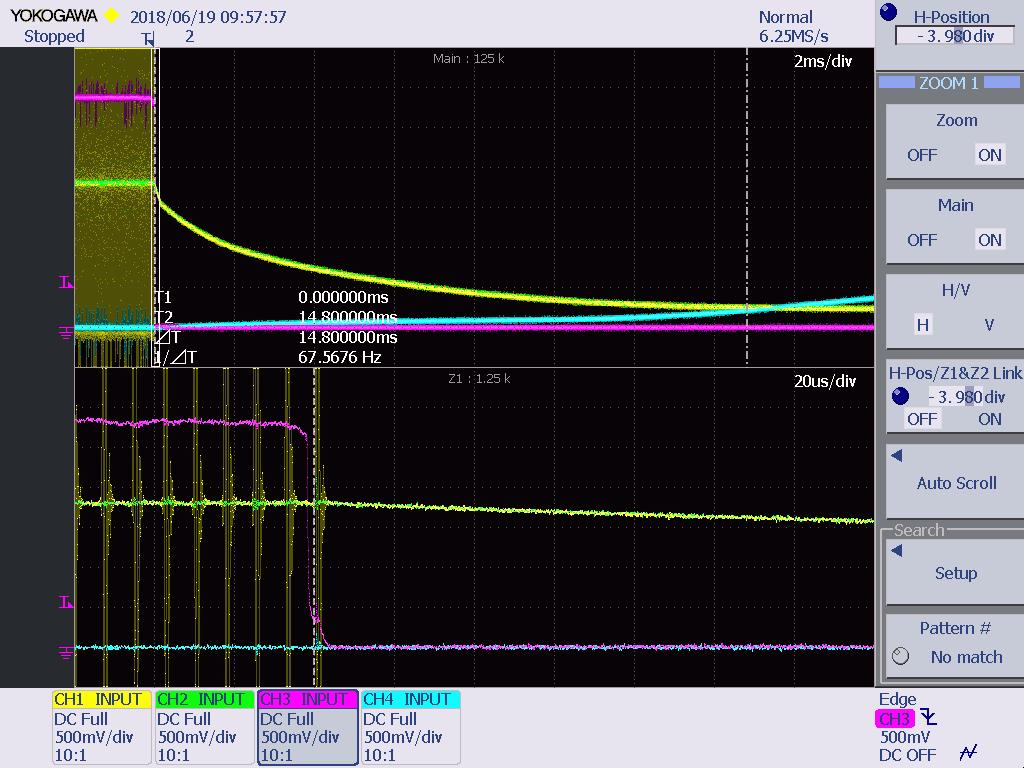Click the trigger position T marker icon

tap(148, 39)
